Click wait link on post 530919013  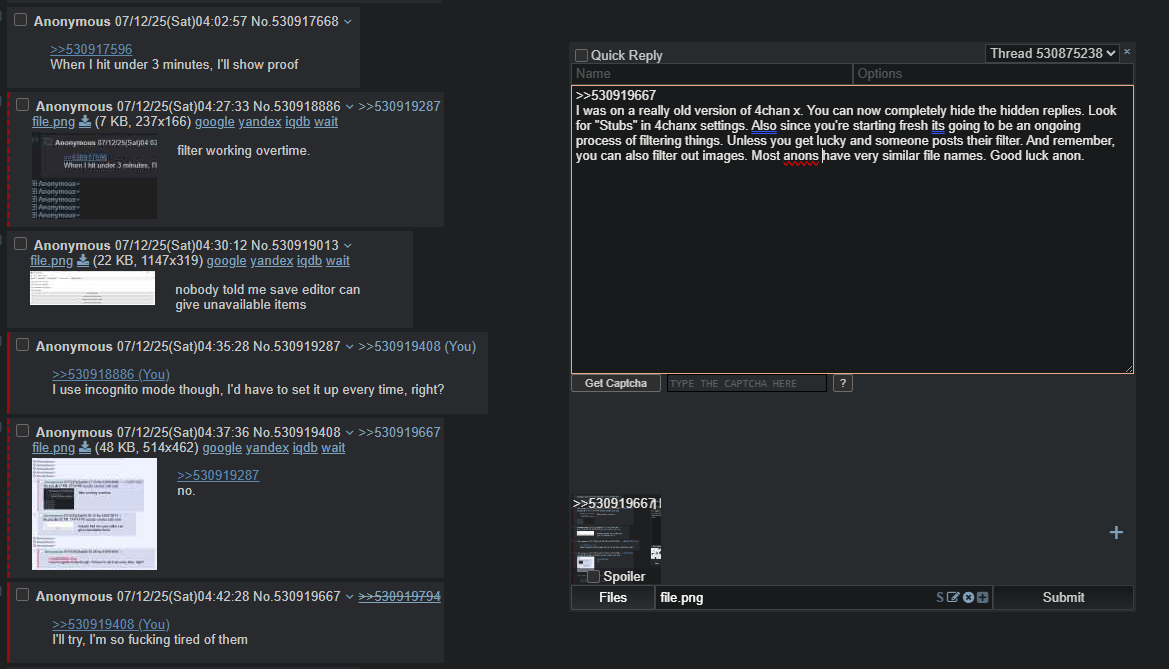coord(338,260)
